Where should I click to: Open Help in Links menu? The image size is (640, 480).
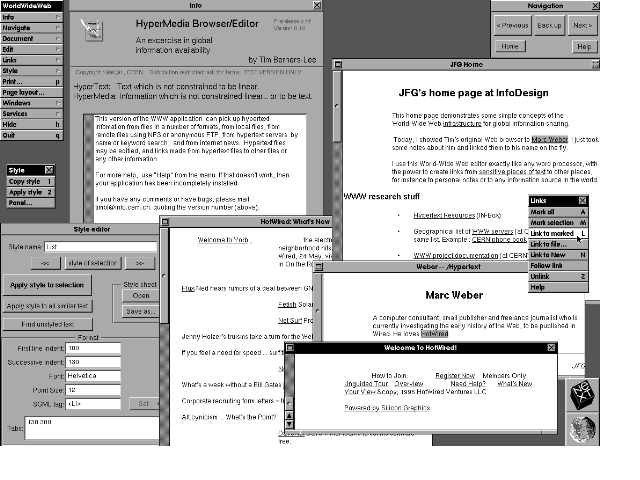click(558, 287)
